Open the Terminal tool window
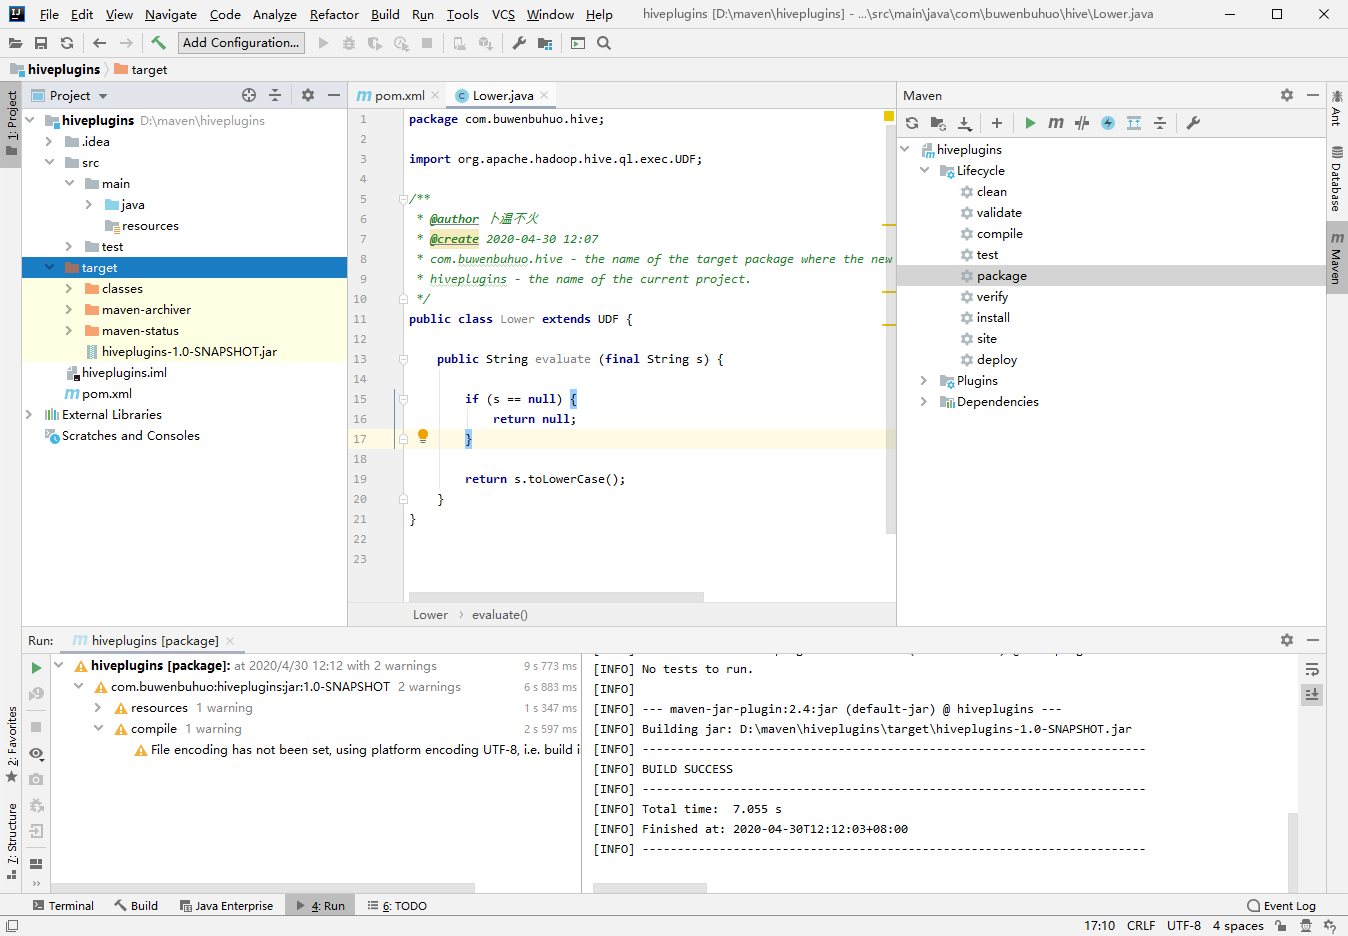 tap(63, 905)
